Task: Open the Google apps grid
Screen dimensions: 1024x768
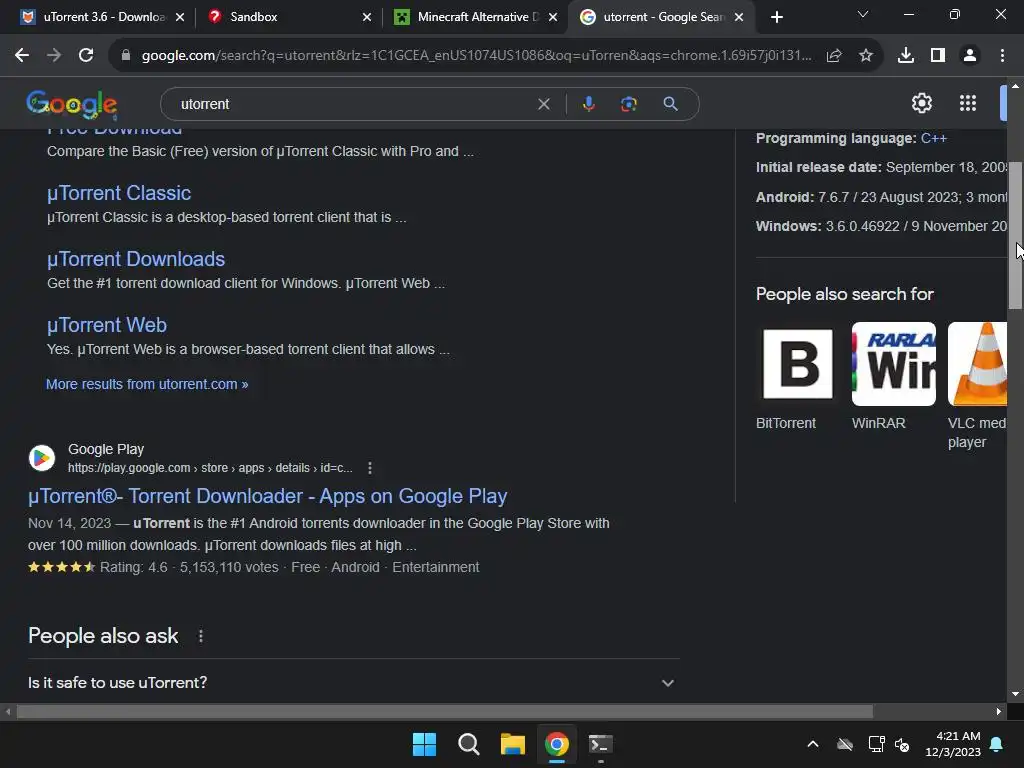Action: [968, 103]
